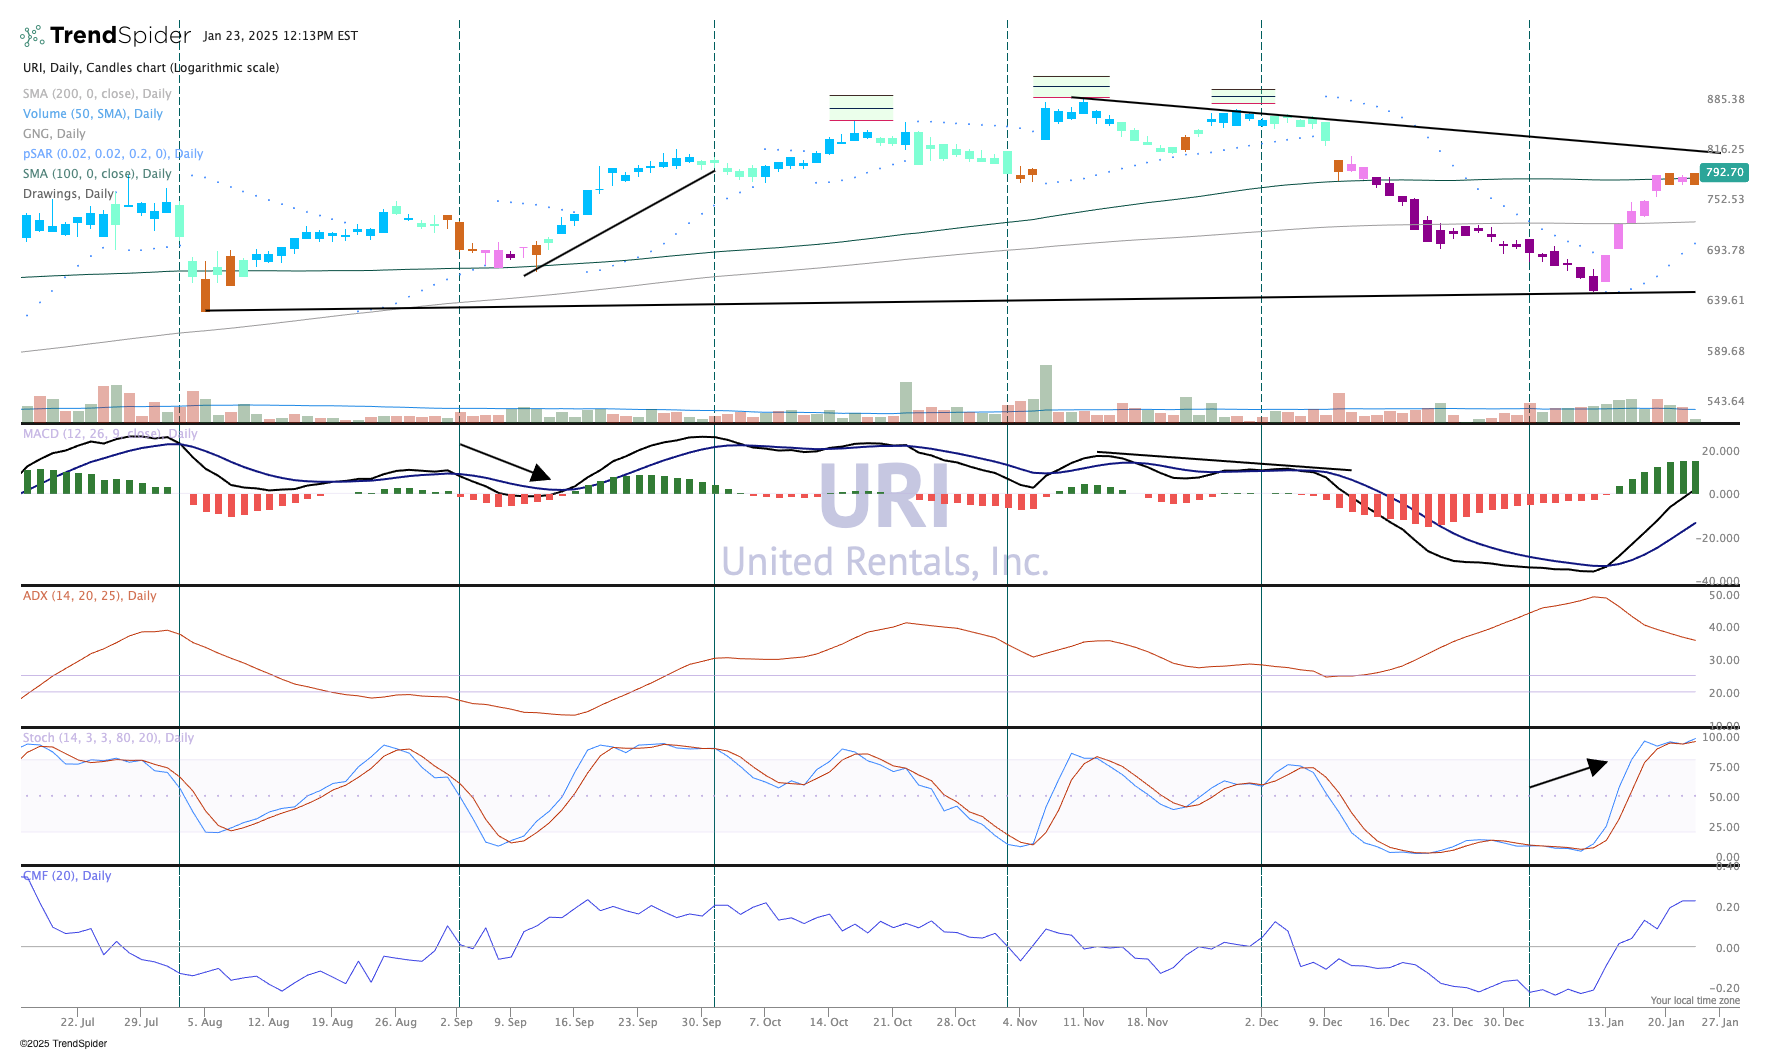Click the Drawings, Daily legend entry

[x=68, y=194]
